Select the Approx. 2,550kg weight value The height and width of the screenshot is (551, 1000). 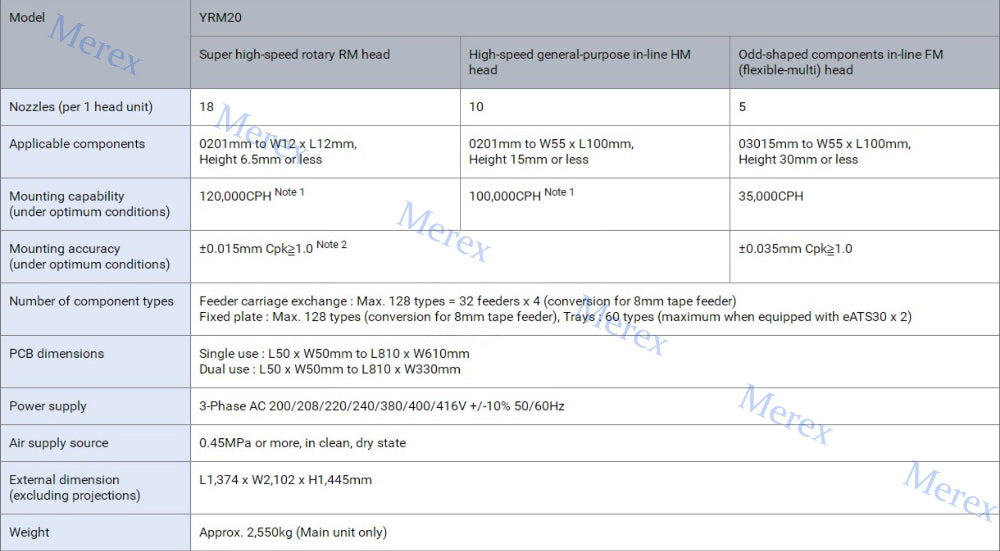pyautogui.click(x=293, y=532)
